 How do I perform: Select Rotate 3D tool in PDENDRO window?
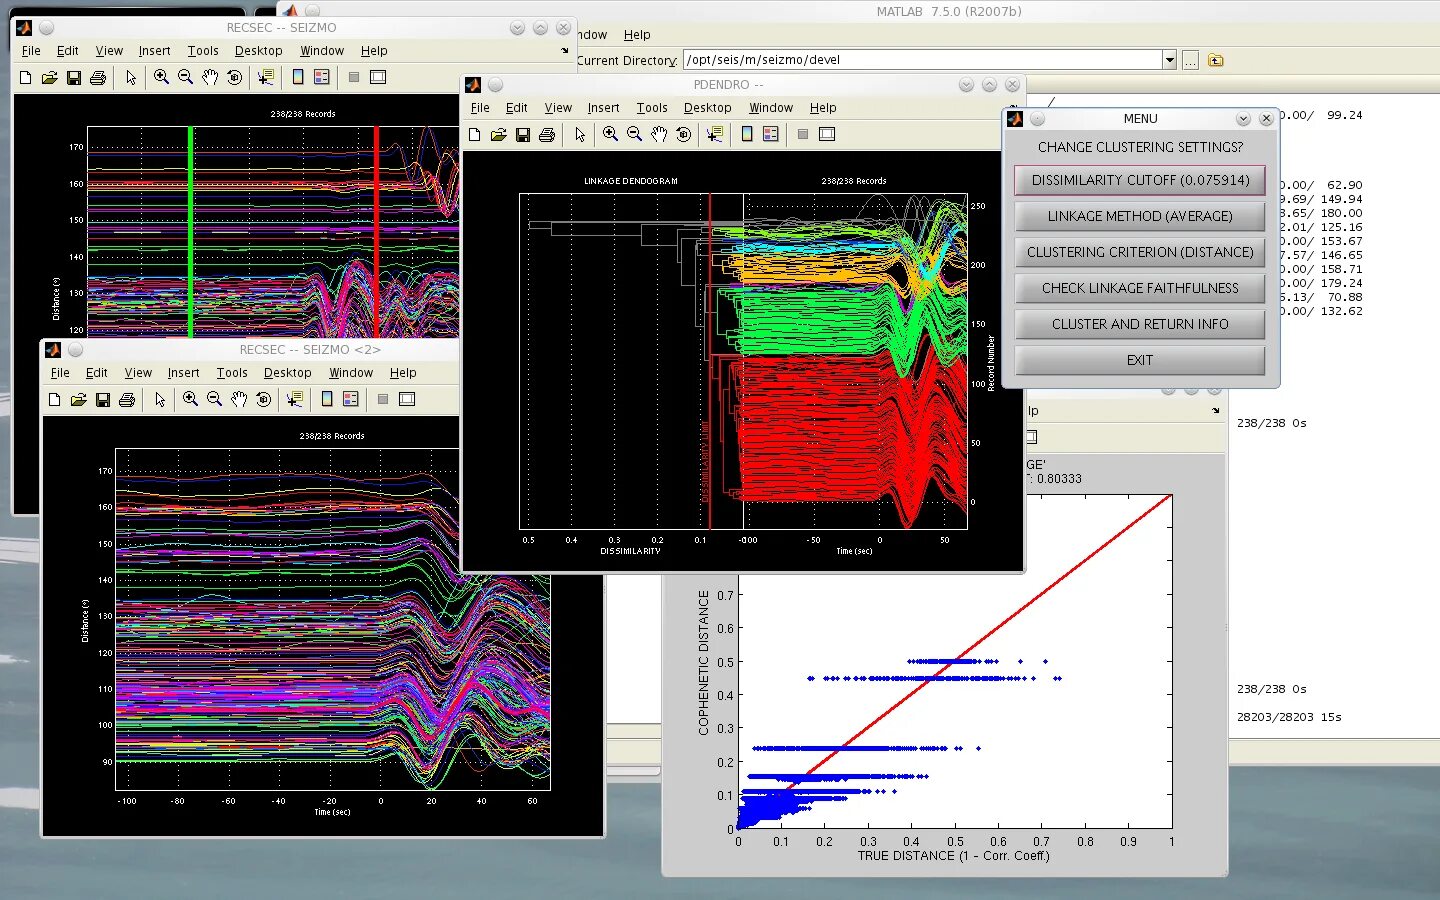tap(683, 134)
